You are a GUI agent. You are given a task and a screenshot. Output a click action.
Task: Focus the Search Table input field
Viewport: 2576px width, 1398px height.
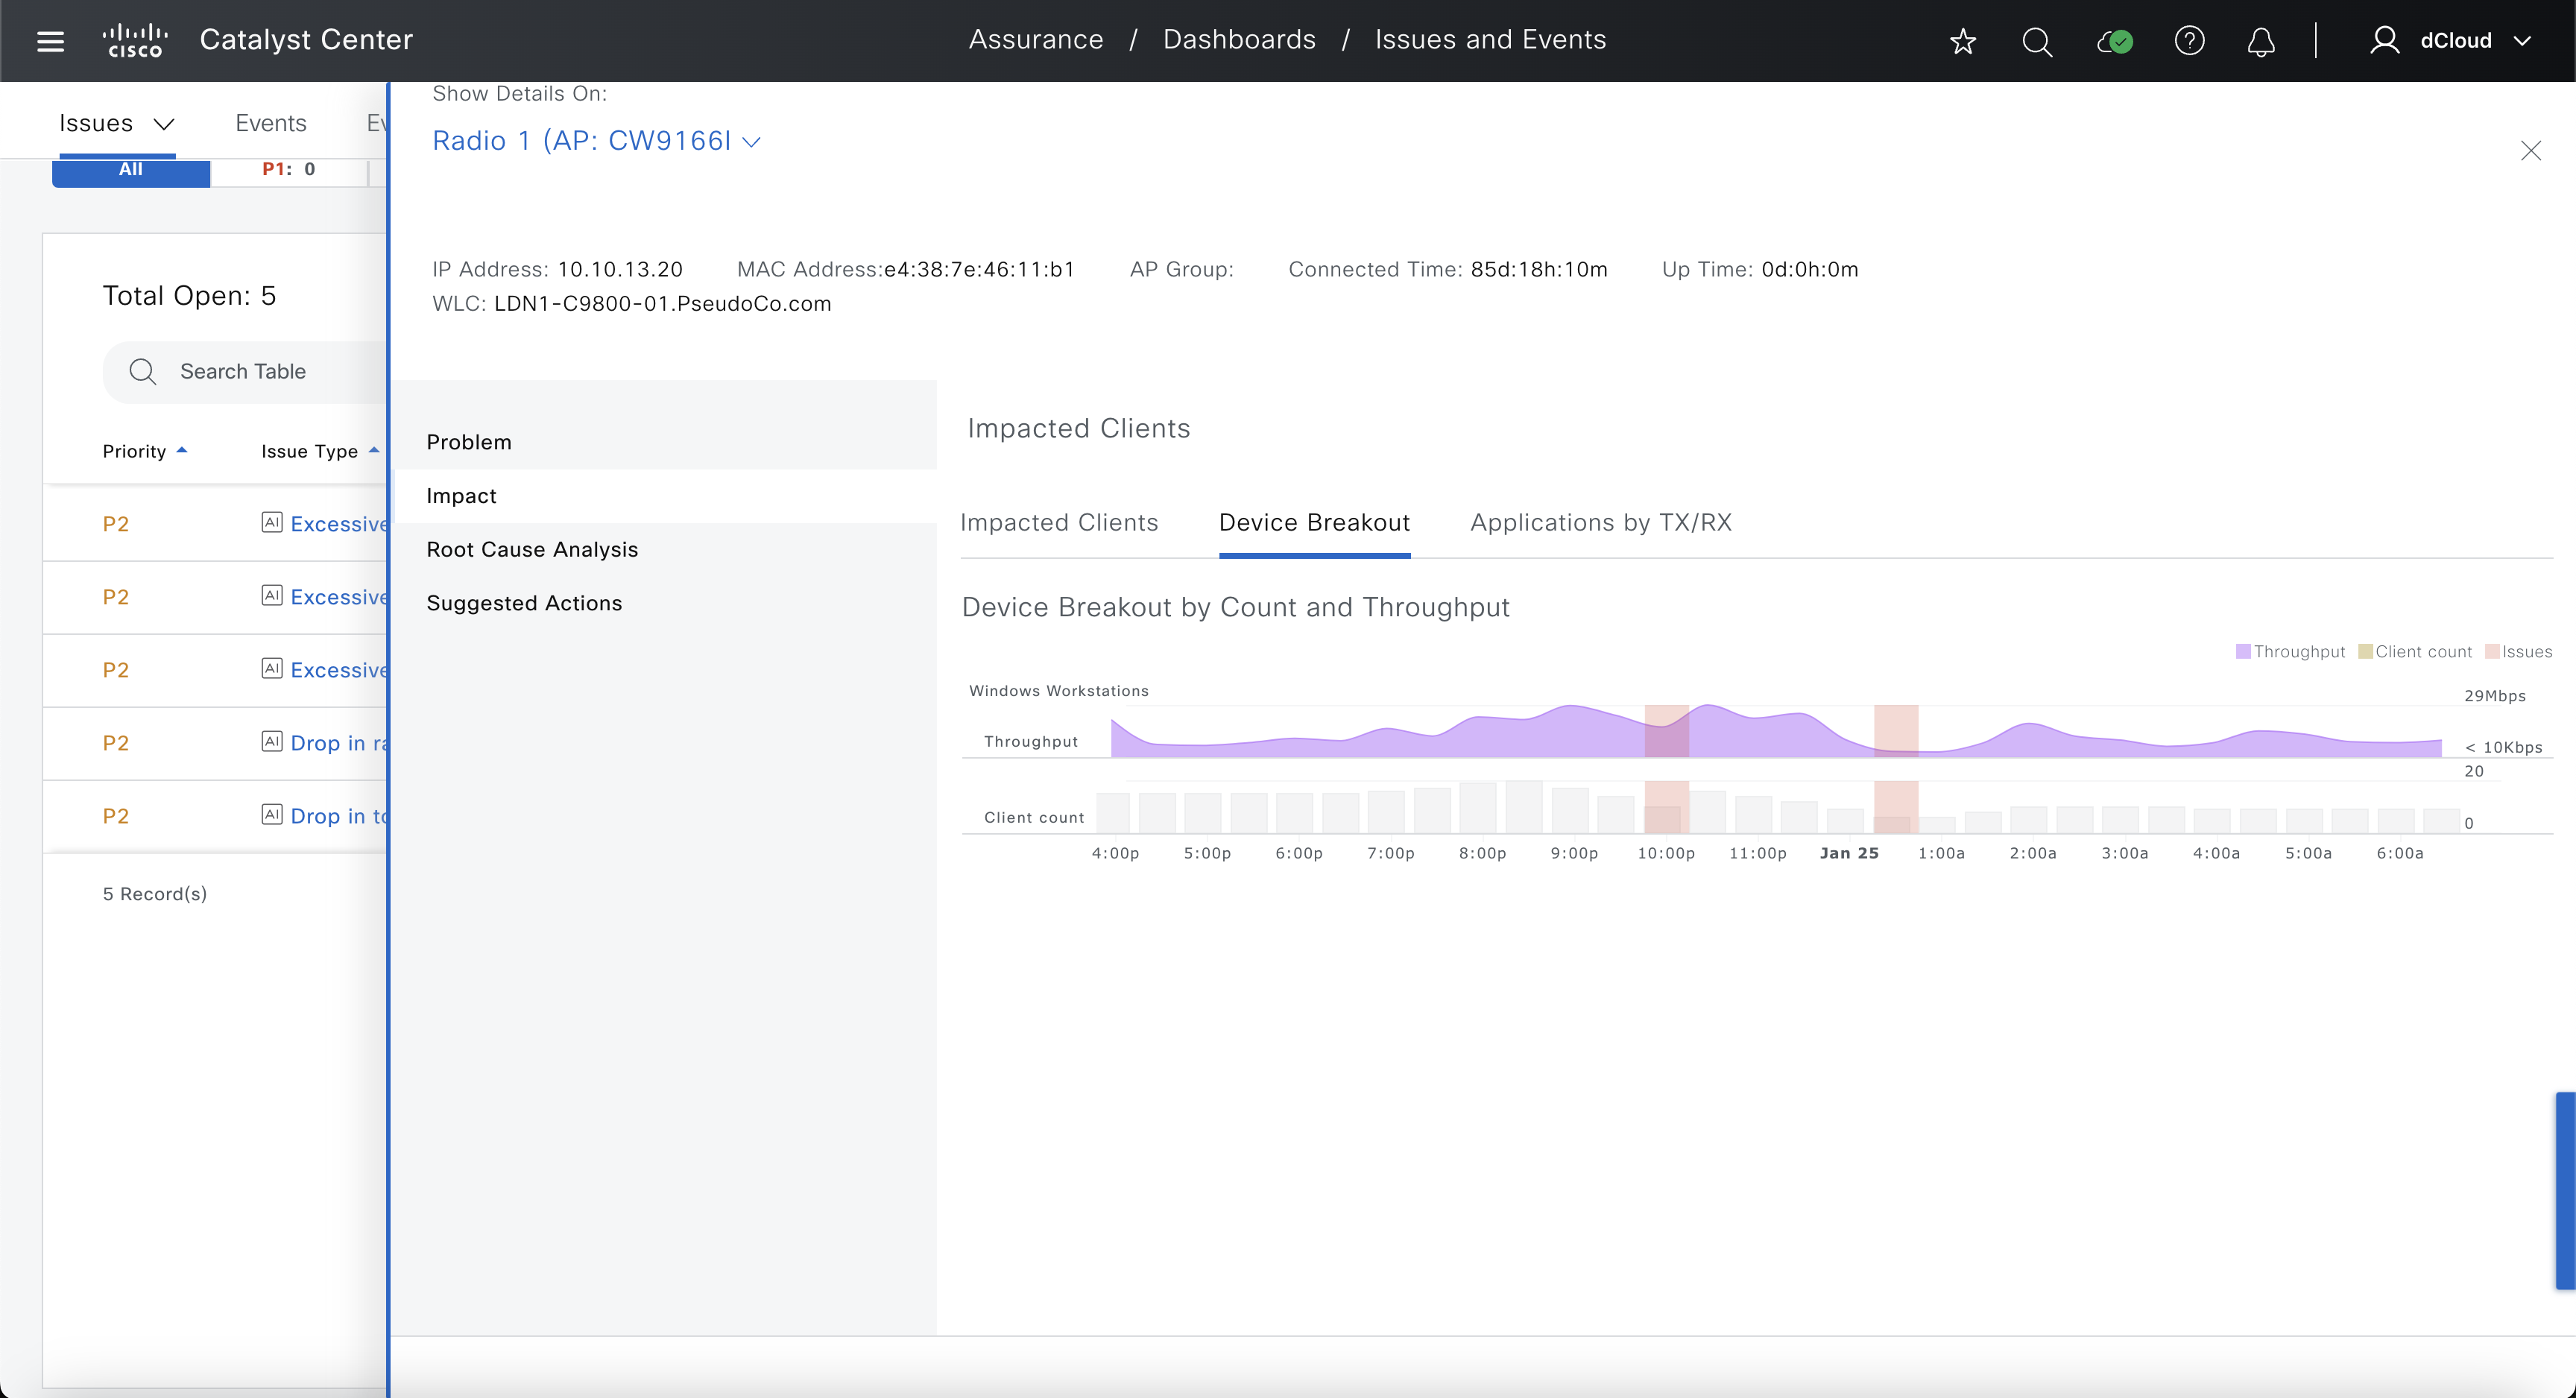click(x=244, y=371)
